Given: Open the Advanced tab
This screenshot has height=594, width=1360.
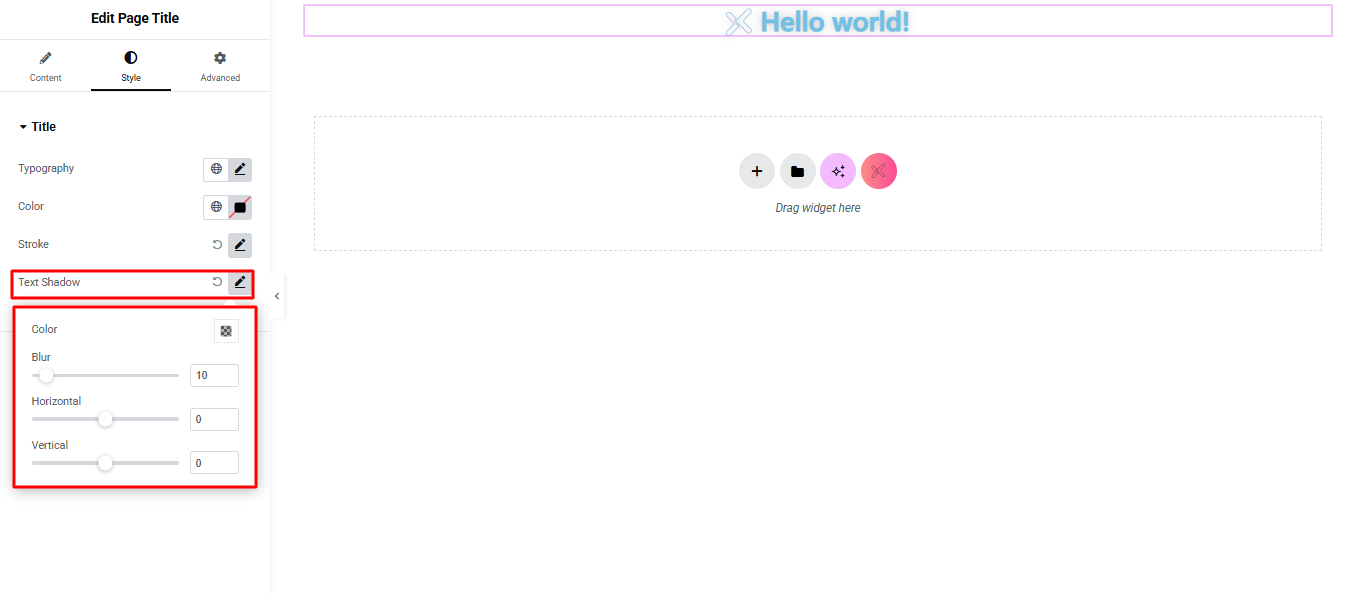Looking at the screenshot, I should (x=220, y=67).
